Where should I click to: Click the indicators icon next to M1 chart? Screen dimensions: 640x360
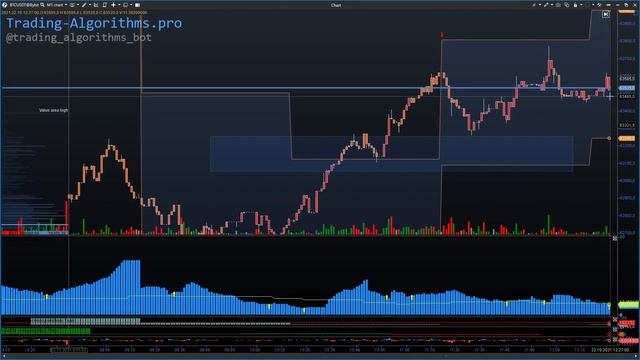click(x=72, y=5)
